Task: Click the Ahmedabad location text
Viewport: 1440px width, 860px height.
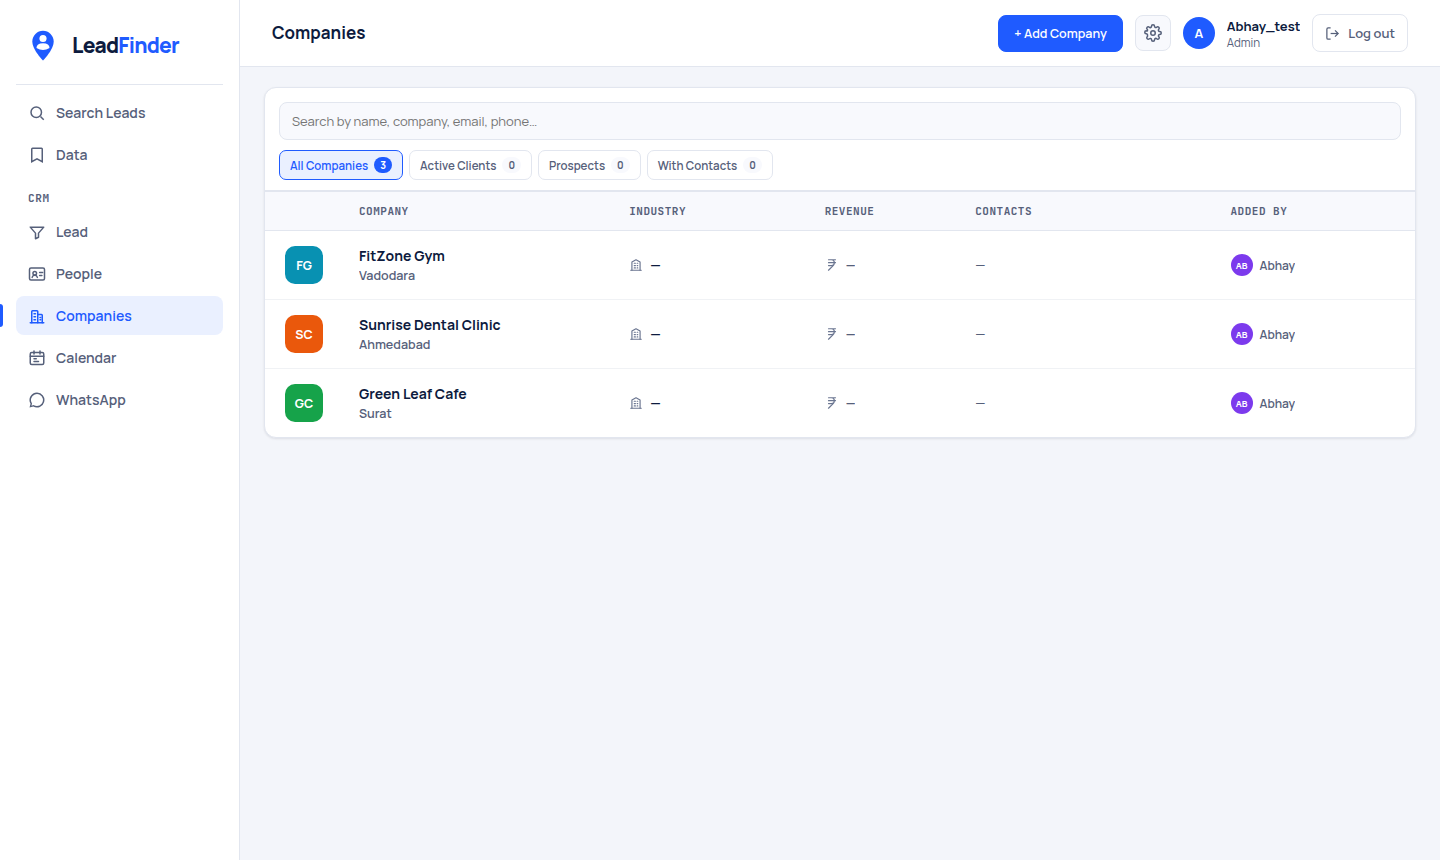Action: [x=395, y=345]
